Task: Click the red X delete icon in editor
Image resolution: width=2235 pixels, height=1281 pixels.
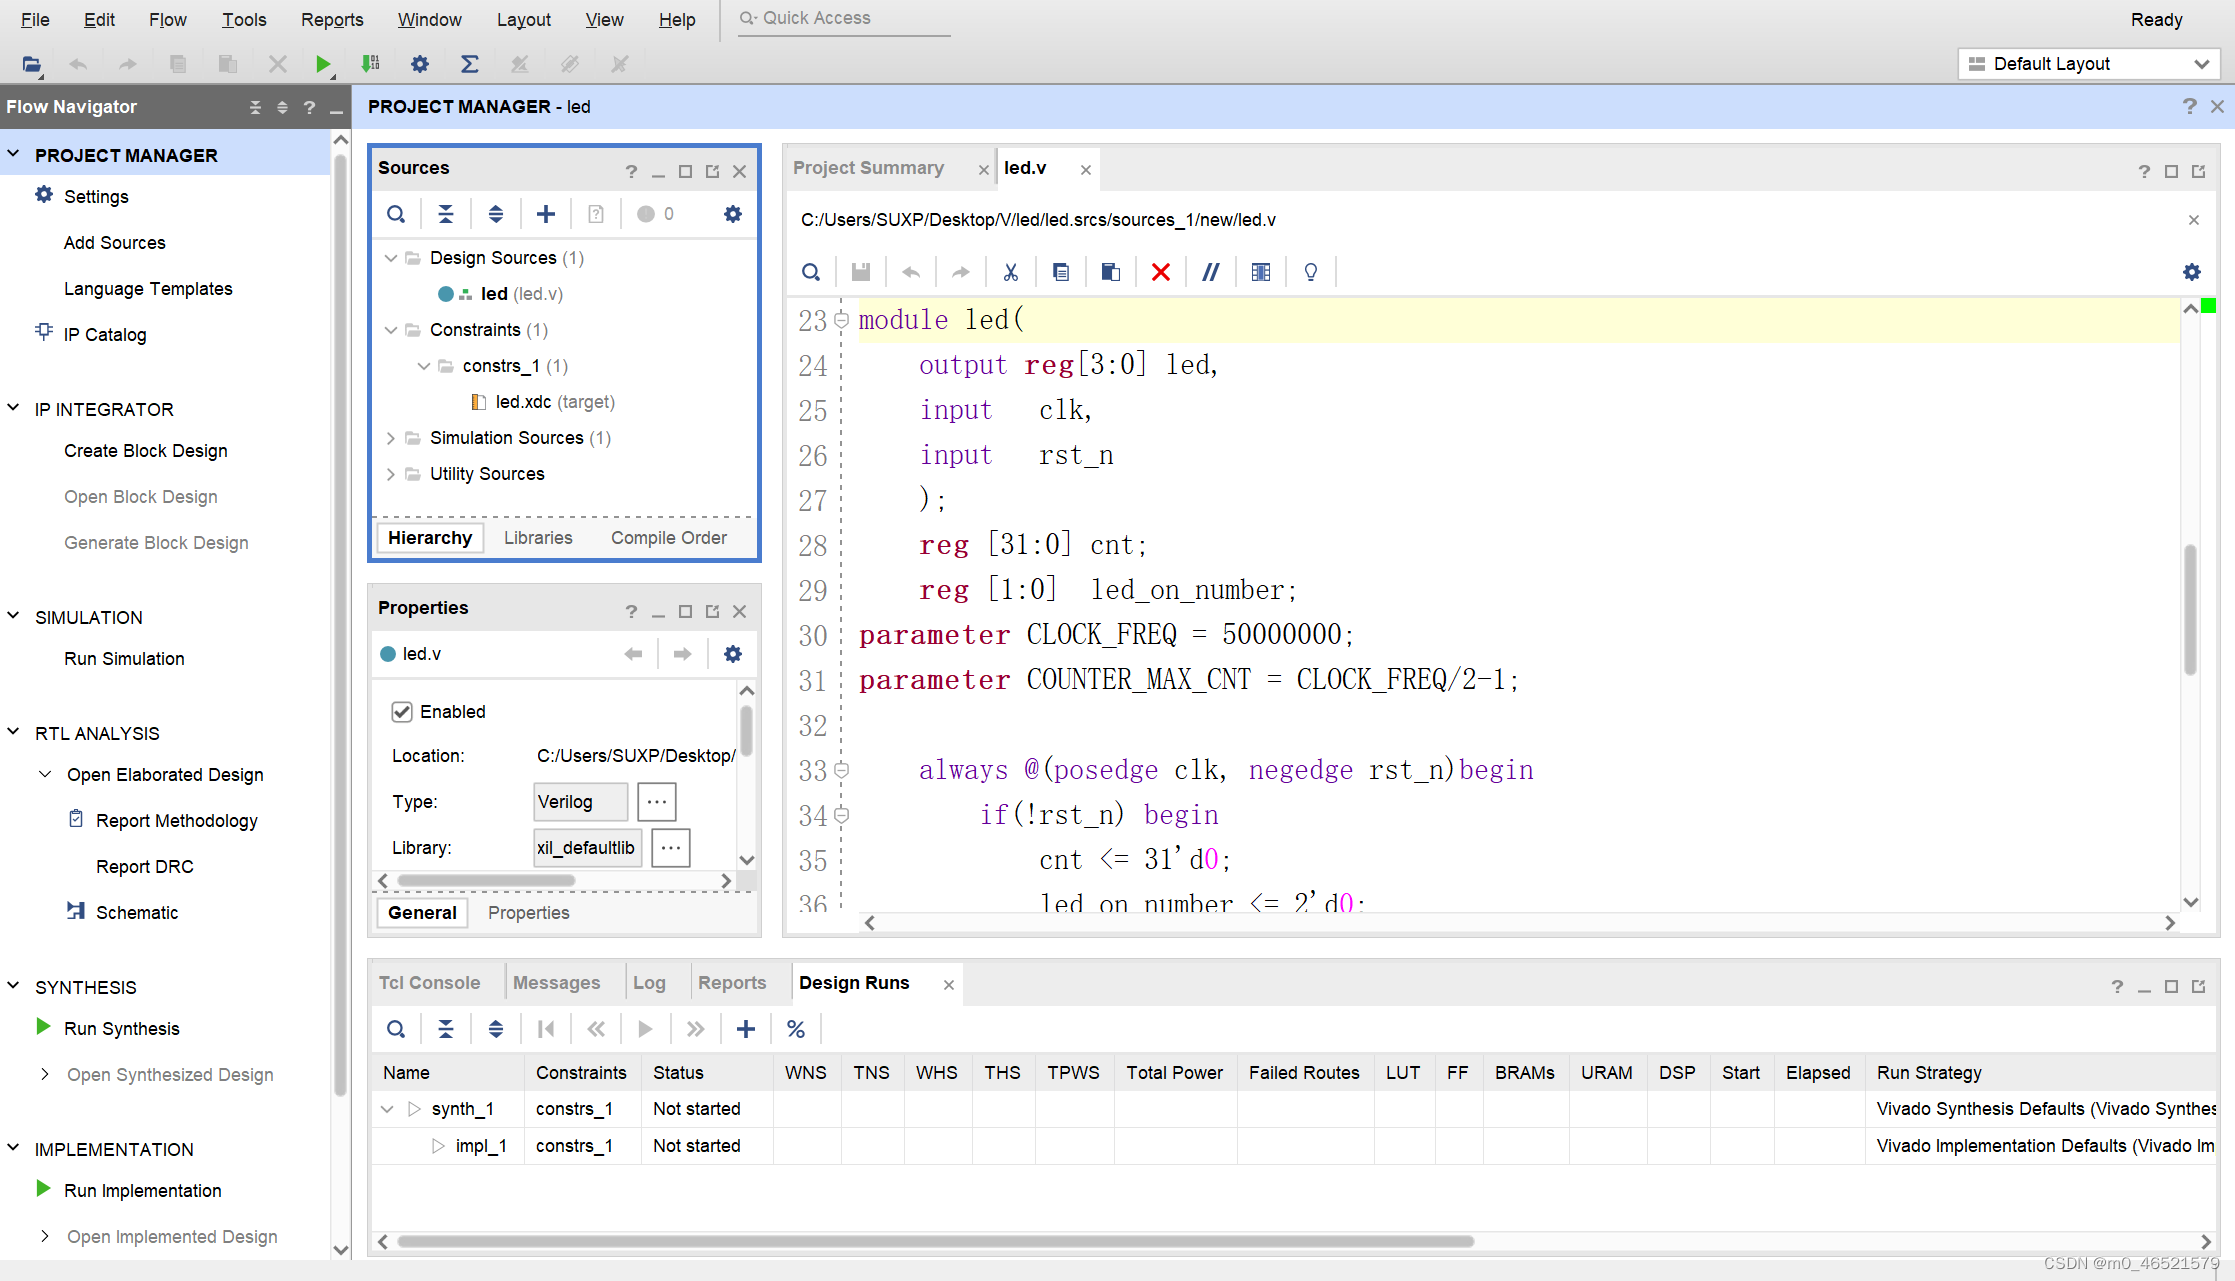Action: click(1160, 272)
